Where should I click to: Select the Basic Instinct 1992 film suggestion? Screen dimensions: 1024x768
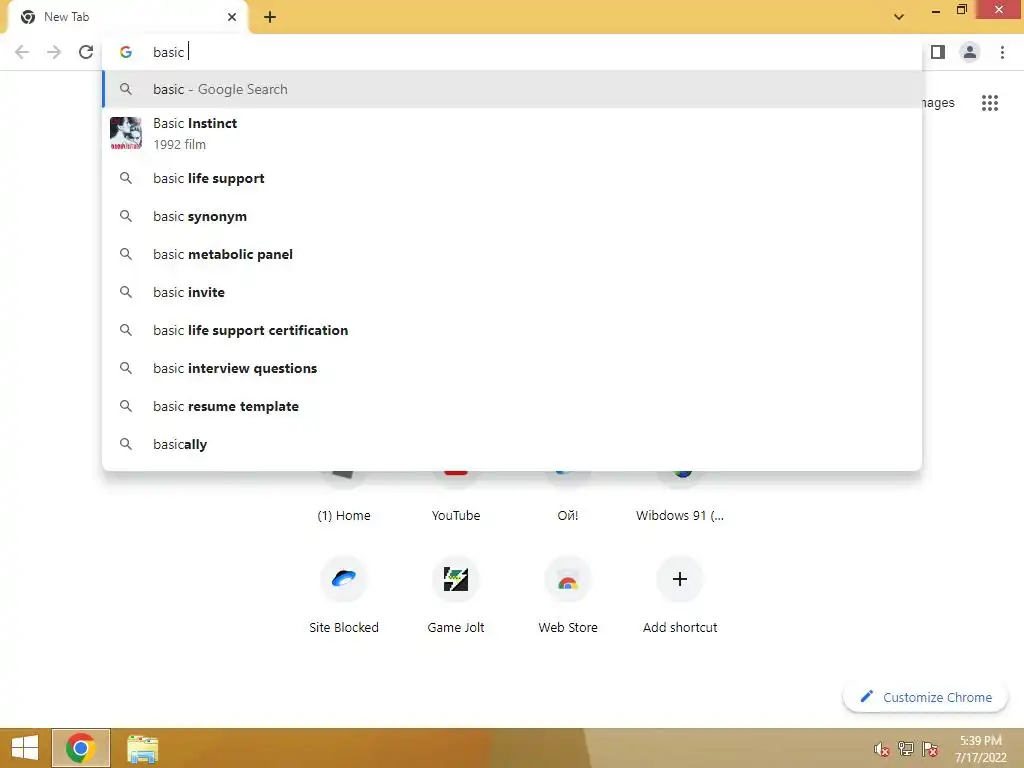(512, 133)
